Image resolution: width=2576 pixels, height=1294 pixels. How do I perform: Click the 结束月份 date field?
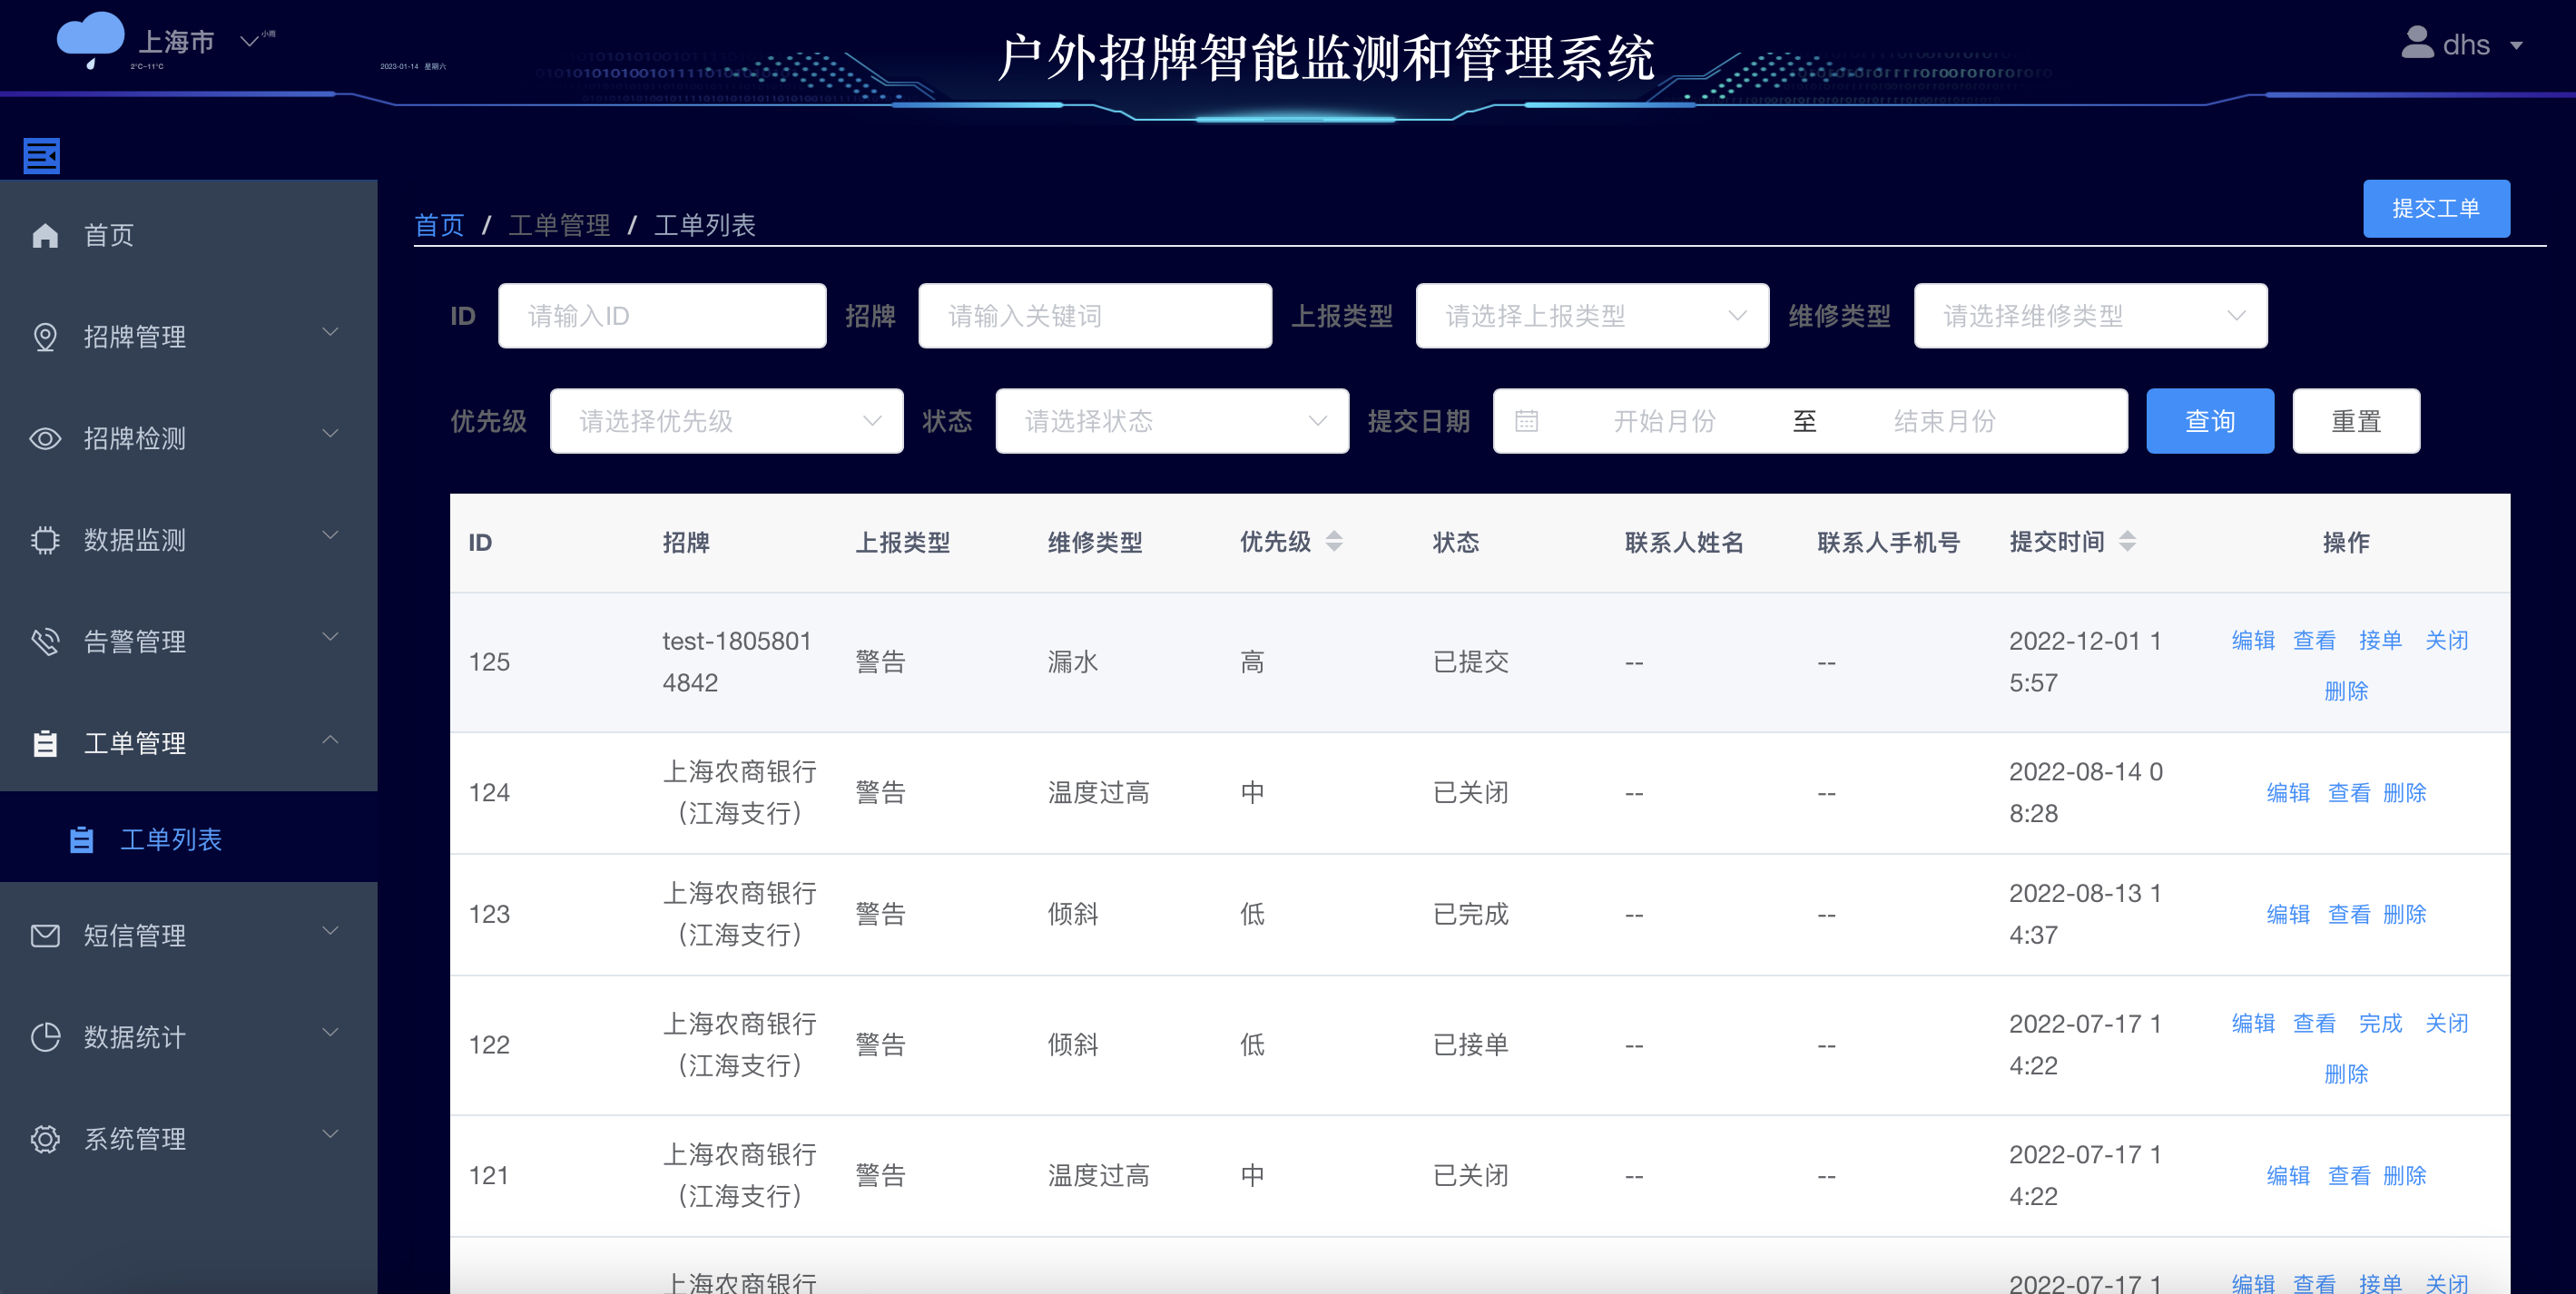click(1944, 421)
